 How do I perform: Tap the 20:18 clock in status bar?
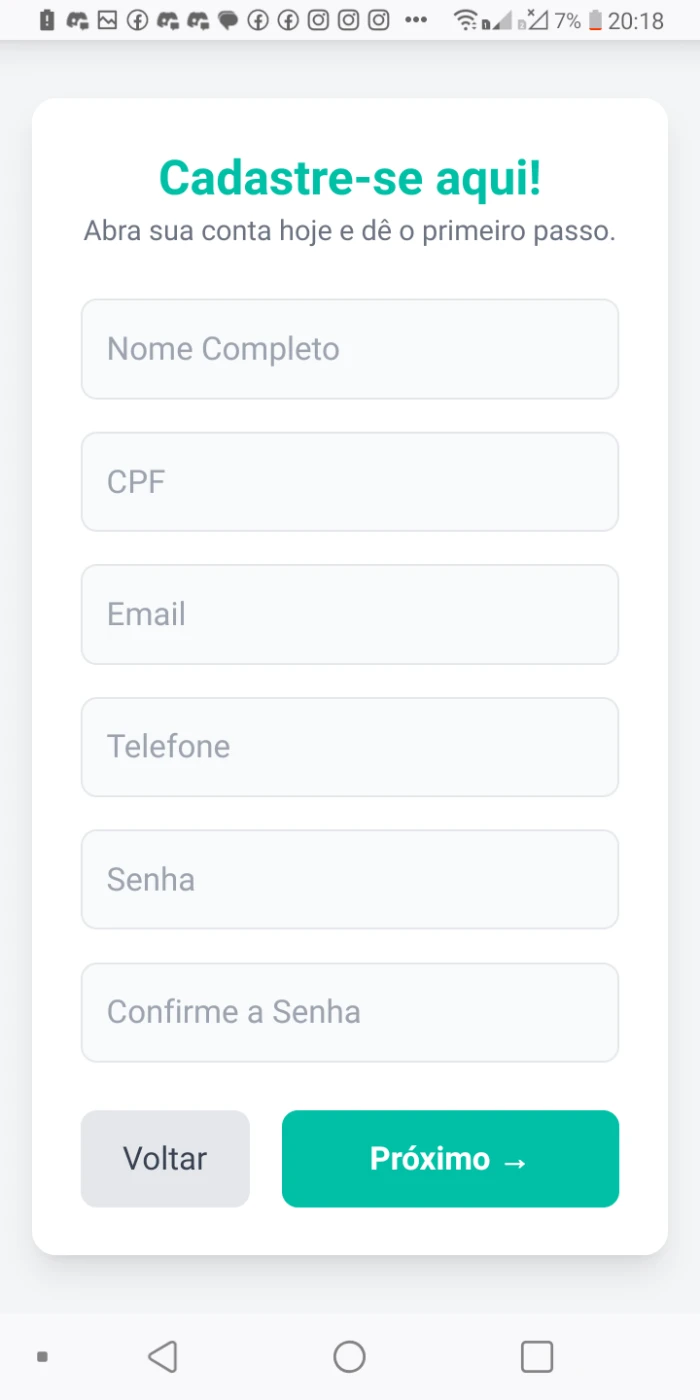[x=636, y=20]
